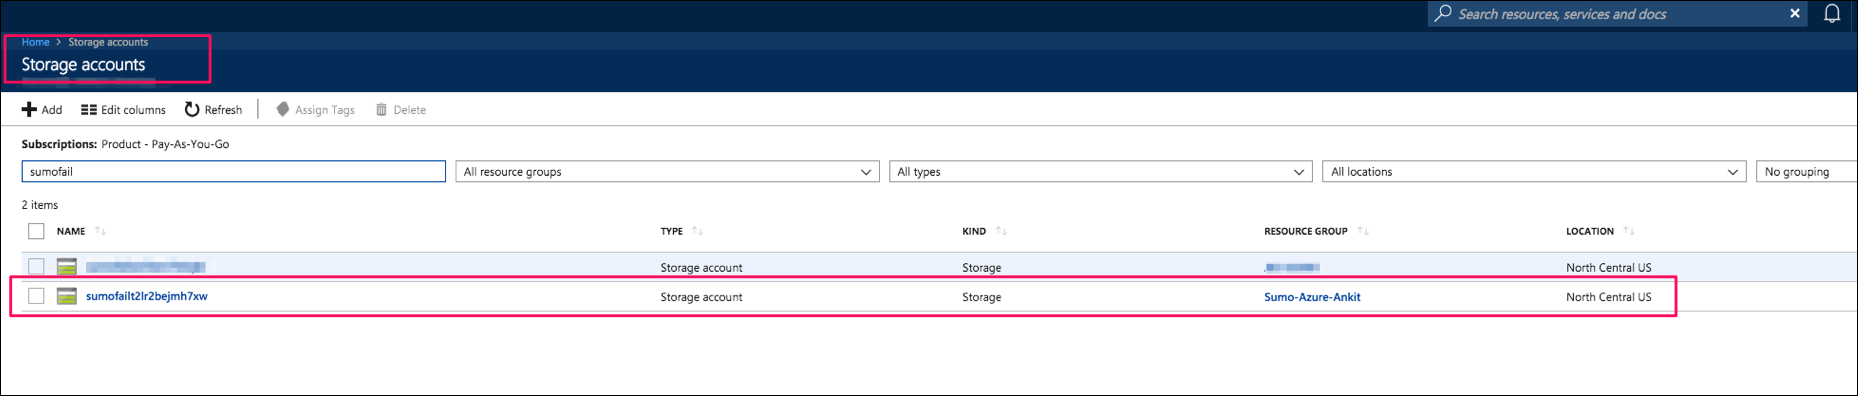Click North Central US in the sumofailt2lr2bejmh7xw row
Viewport: 1858px width, 396px height.
[x=1608, y=297]
